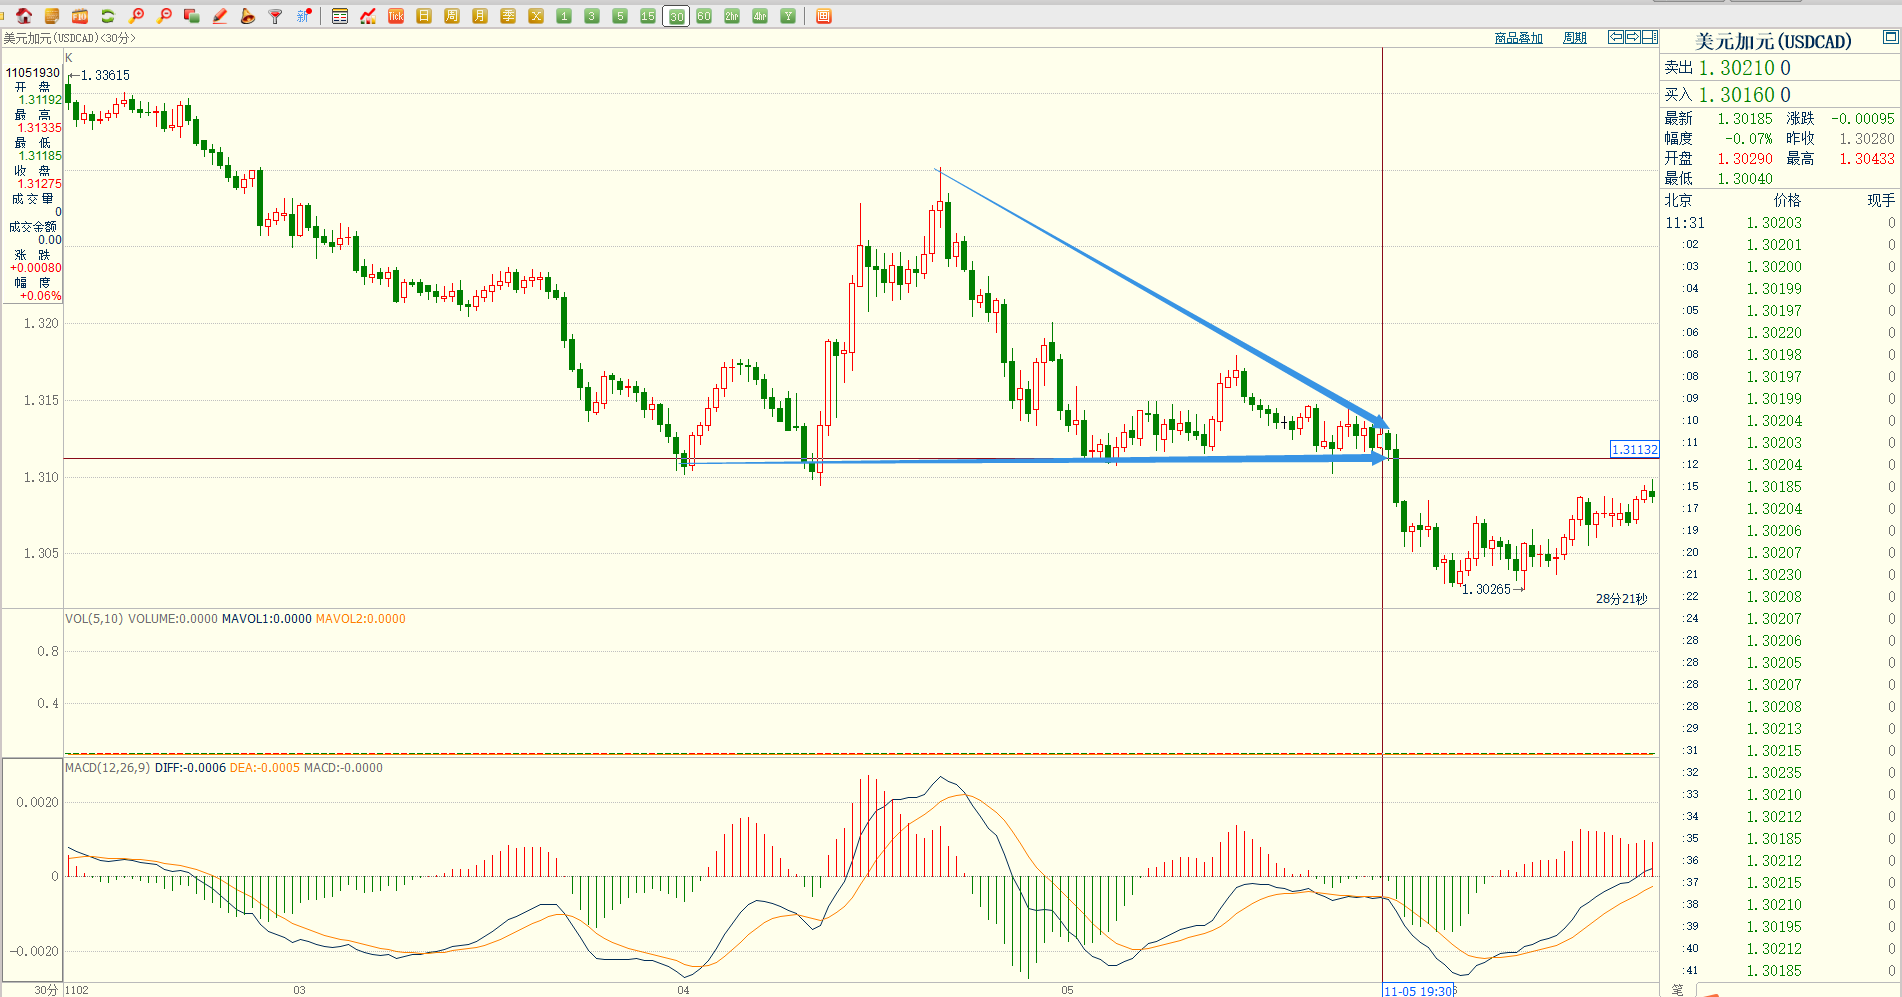Click the 11-05 19:30 time marker
The width and height of the screenshot is (1902, 997).
(1418, 991)
